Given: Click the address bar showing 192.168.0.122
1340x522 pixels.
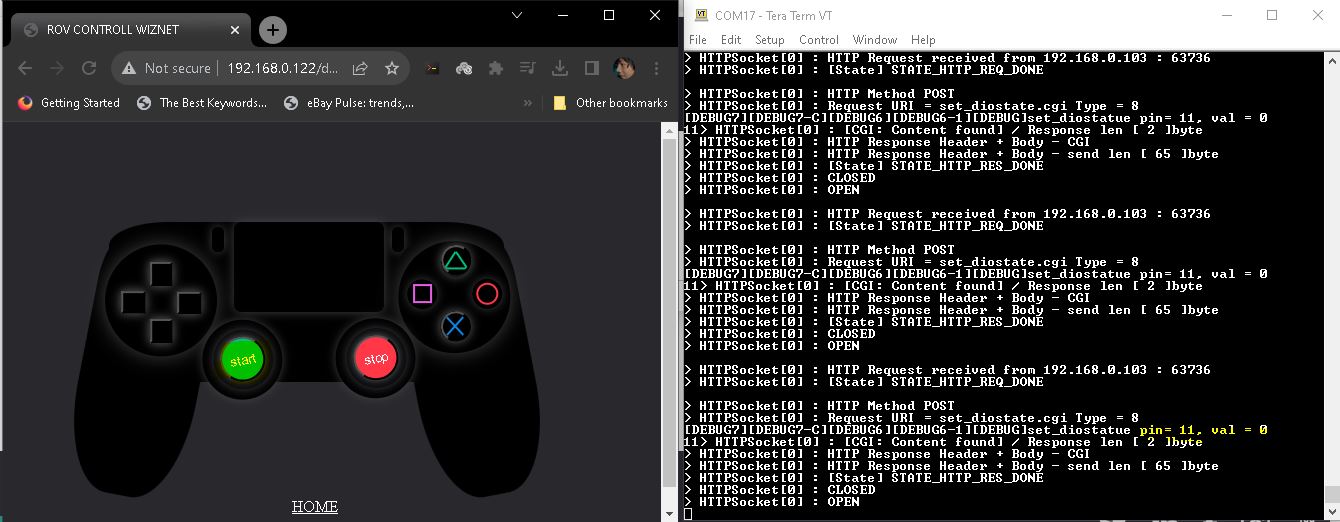Looking at the screenshot, I should click(282, 68).
